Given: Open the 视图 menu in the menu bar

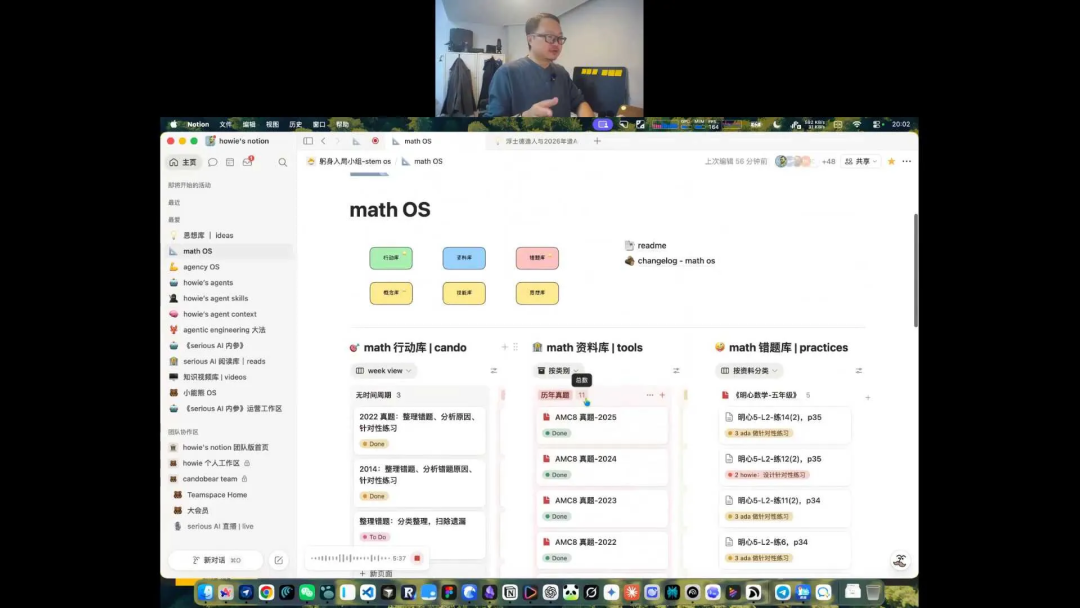Looking at the screenshot, I should coord(273,125).
